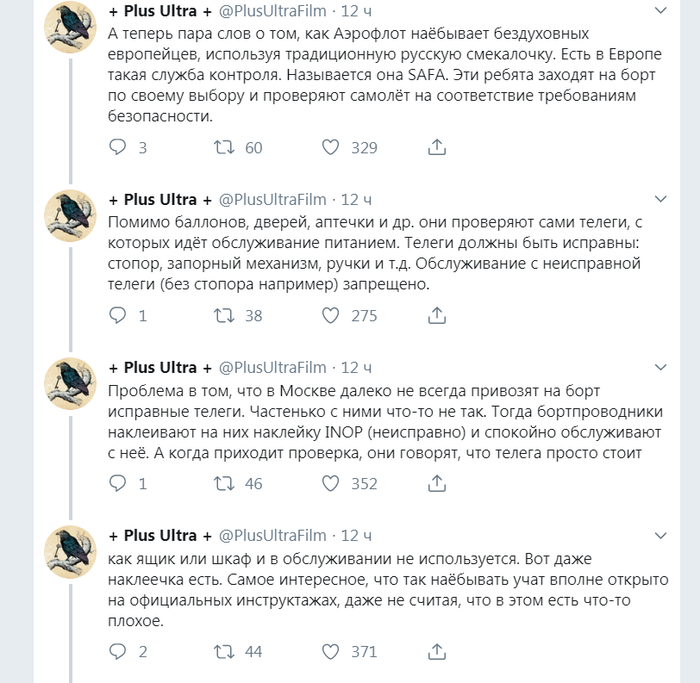Like the tweet with 329 likes
This screenshot has height=683, width=700.
[x=331, y=148]
